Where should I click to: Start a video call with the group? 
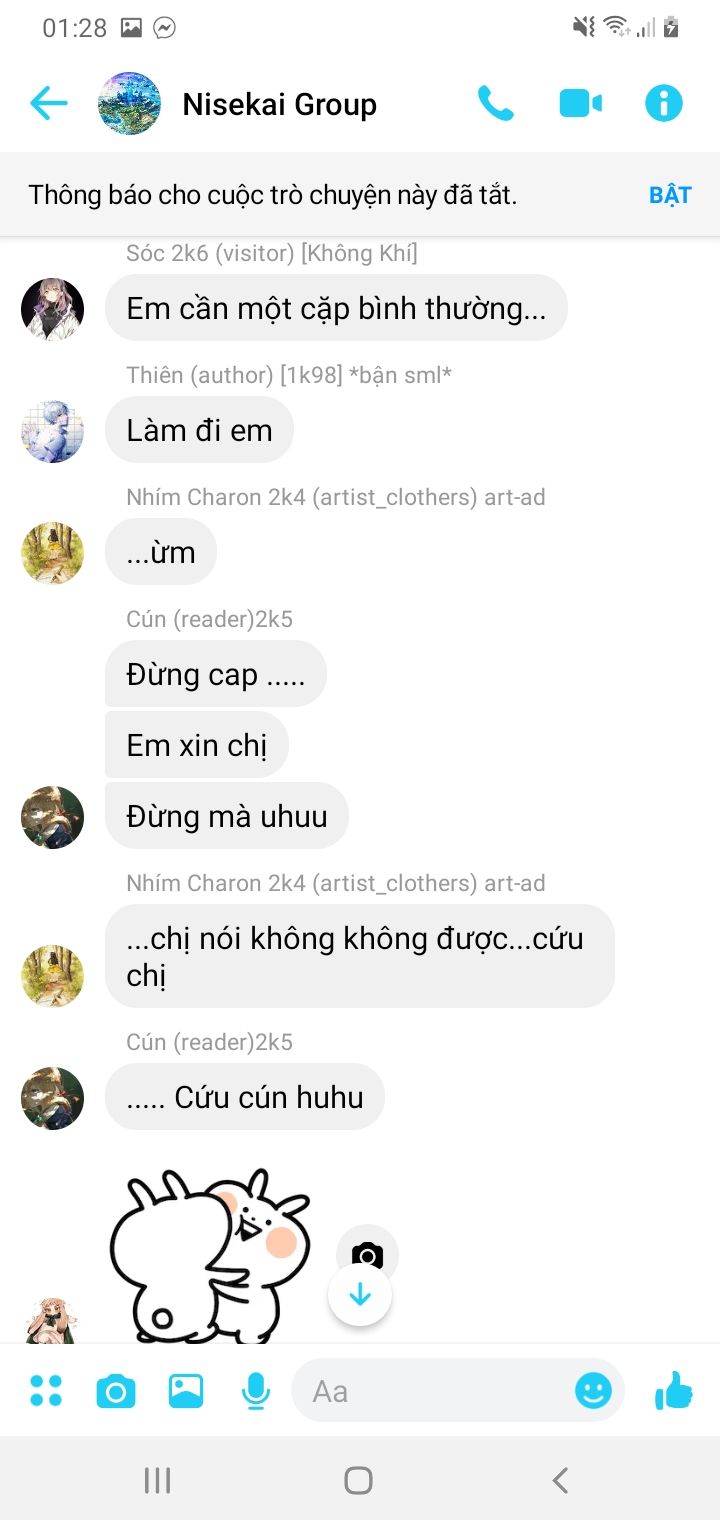pyautogui.click(x=580, y=103)
